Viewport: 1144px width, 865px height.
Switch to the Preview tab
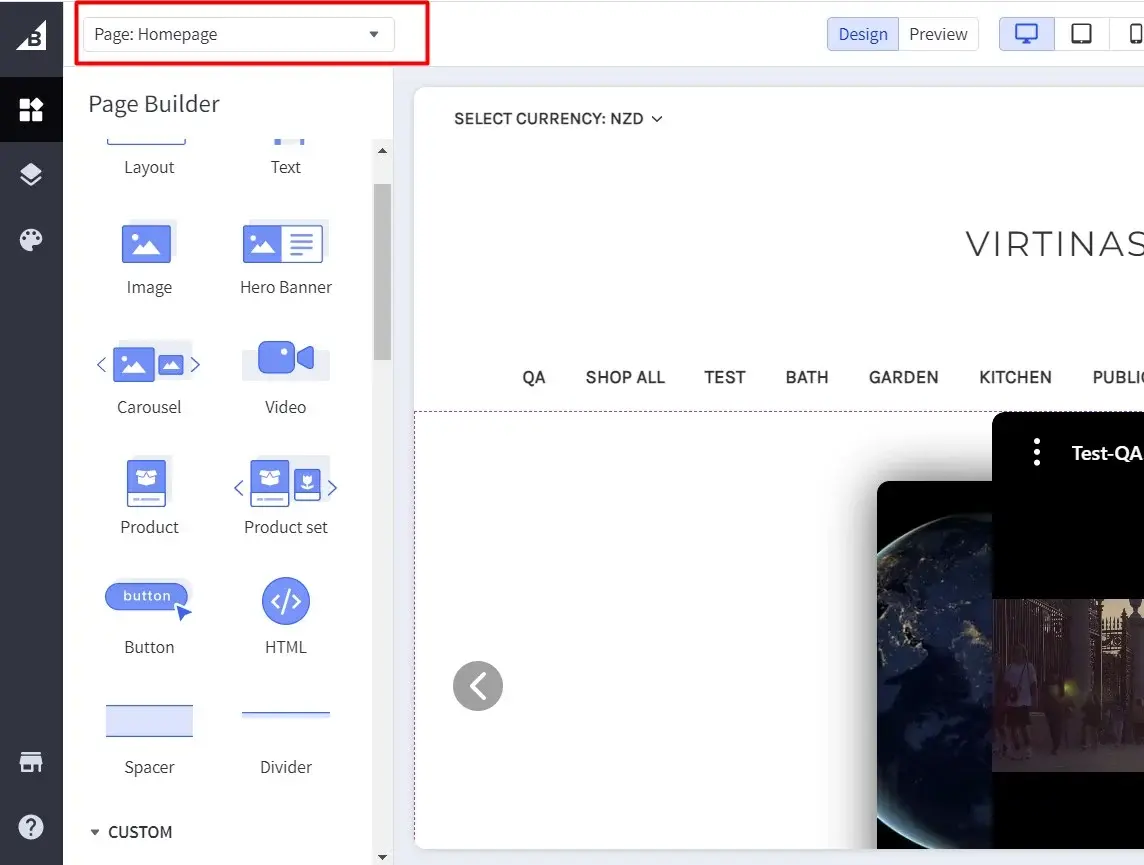pyautogui.click(x=938, y=33)
